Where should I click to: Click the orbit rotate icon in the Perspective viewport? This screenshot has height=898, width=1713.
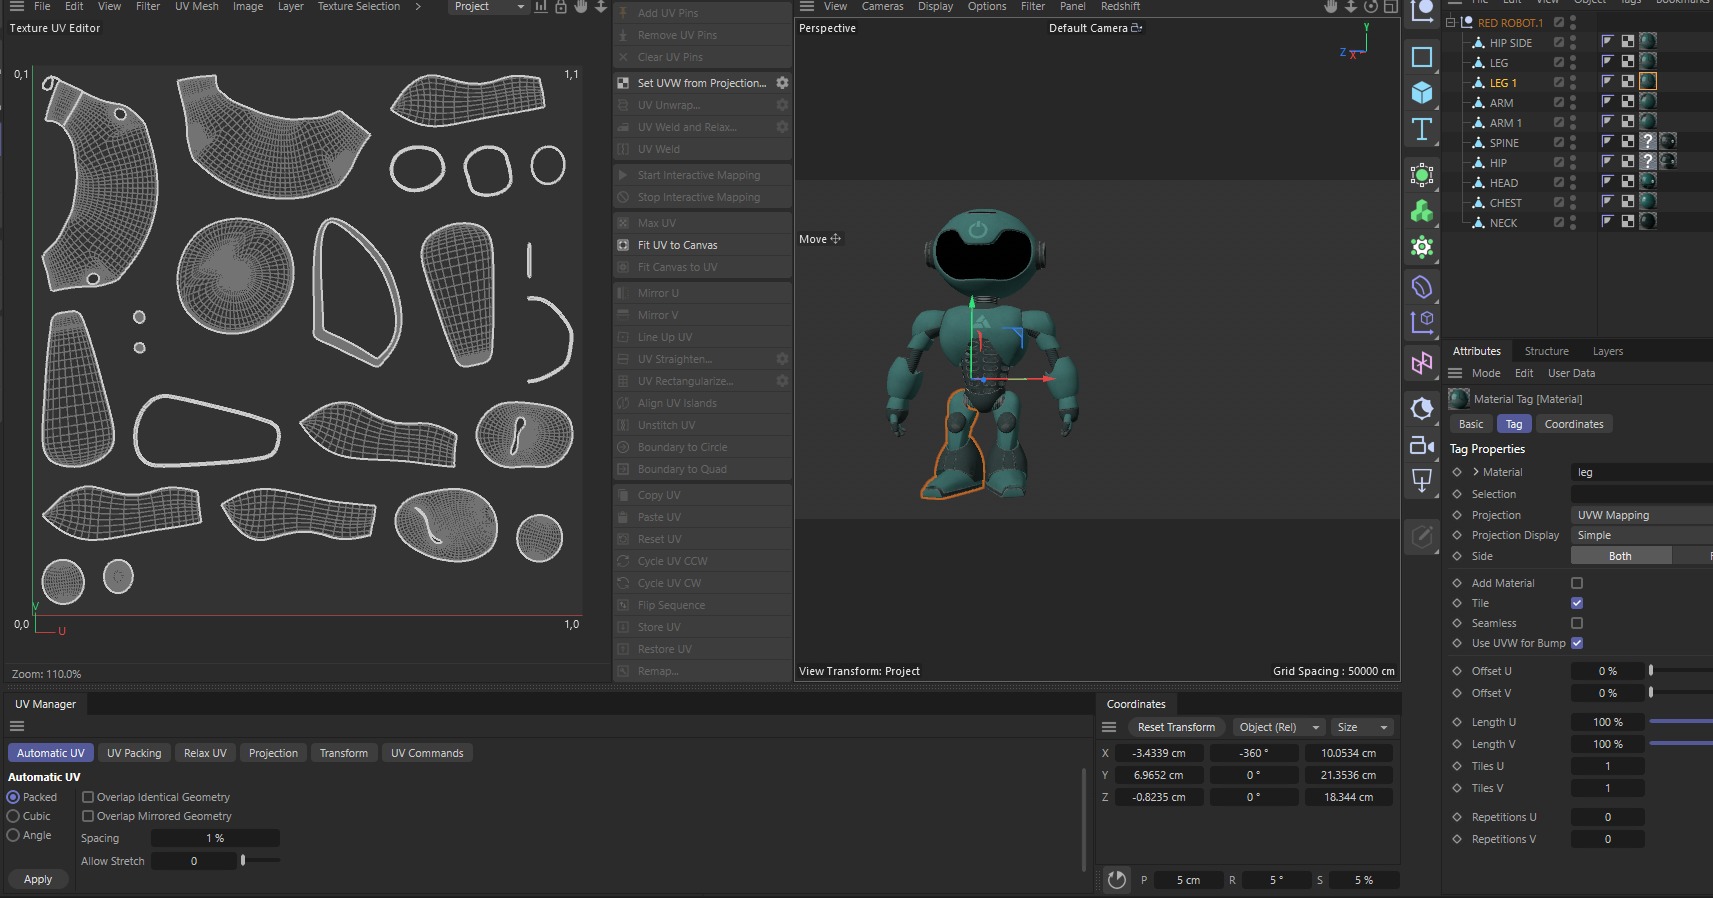[x=1370, y=7]
